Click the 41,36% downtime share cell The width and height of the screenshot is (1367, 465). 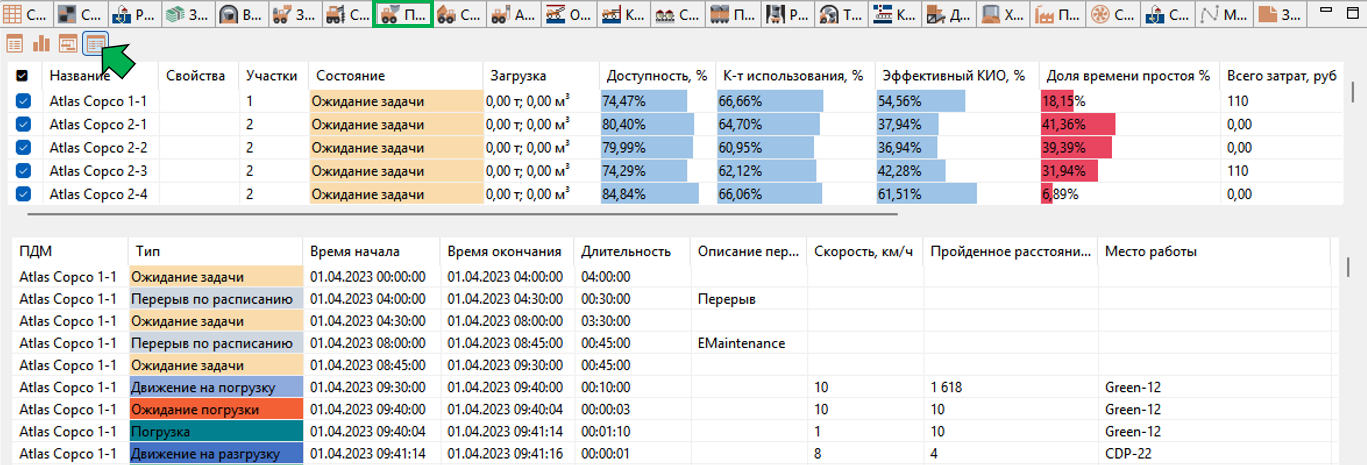(x=1129, y=124)
